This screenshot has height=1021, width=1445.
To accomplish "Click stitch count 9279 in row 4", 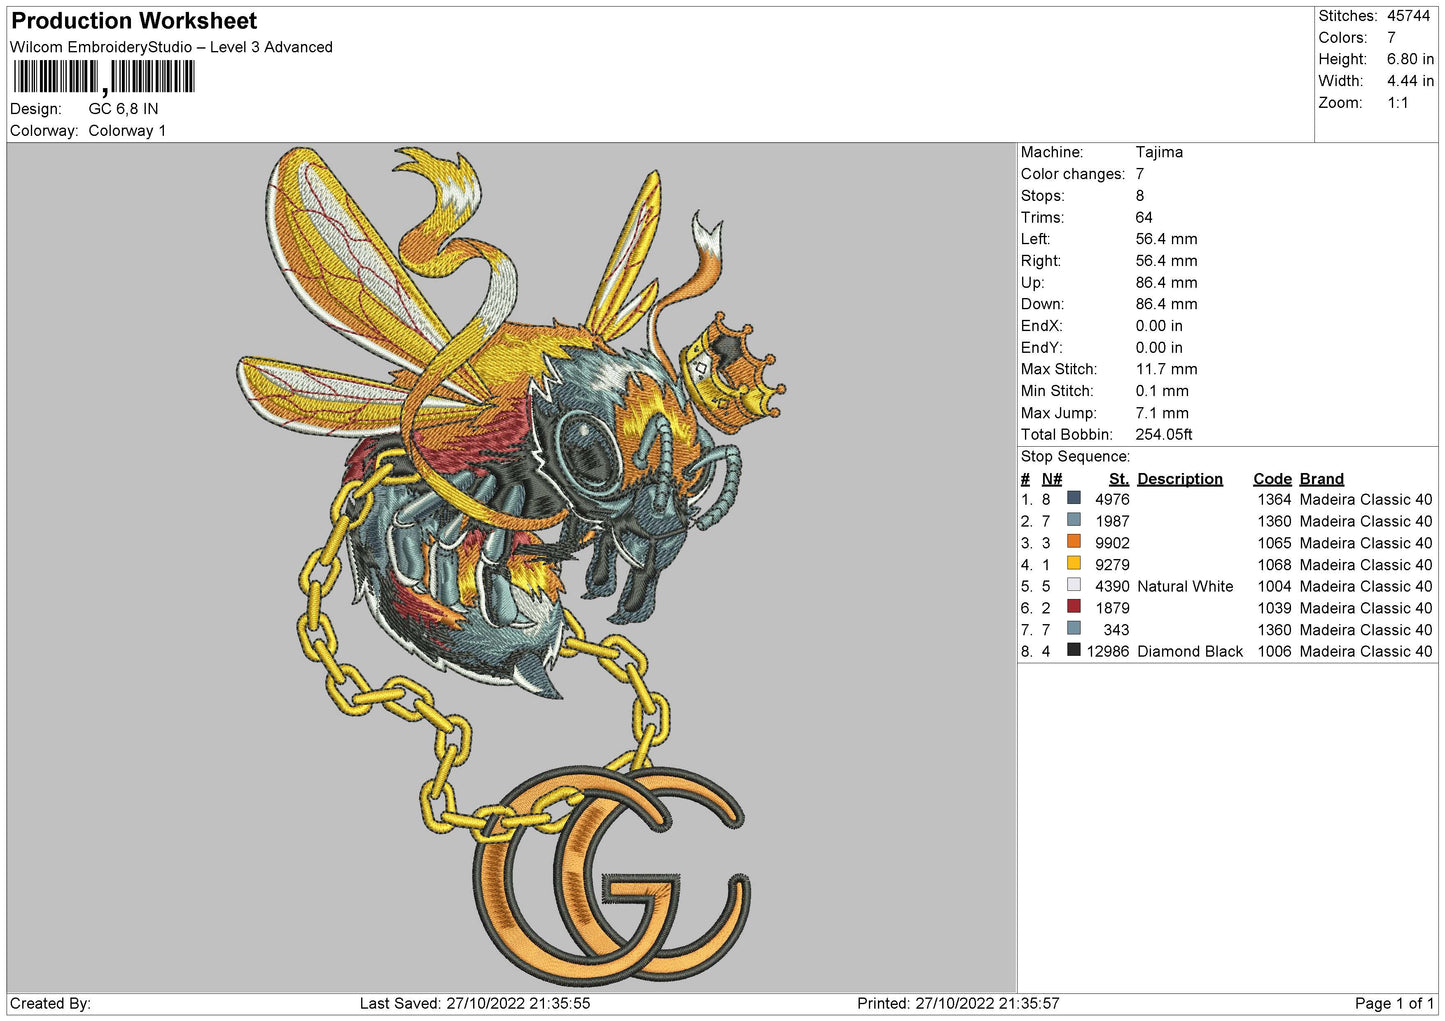I will pyautogui.click(x=1112, y=565).
